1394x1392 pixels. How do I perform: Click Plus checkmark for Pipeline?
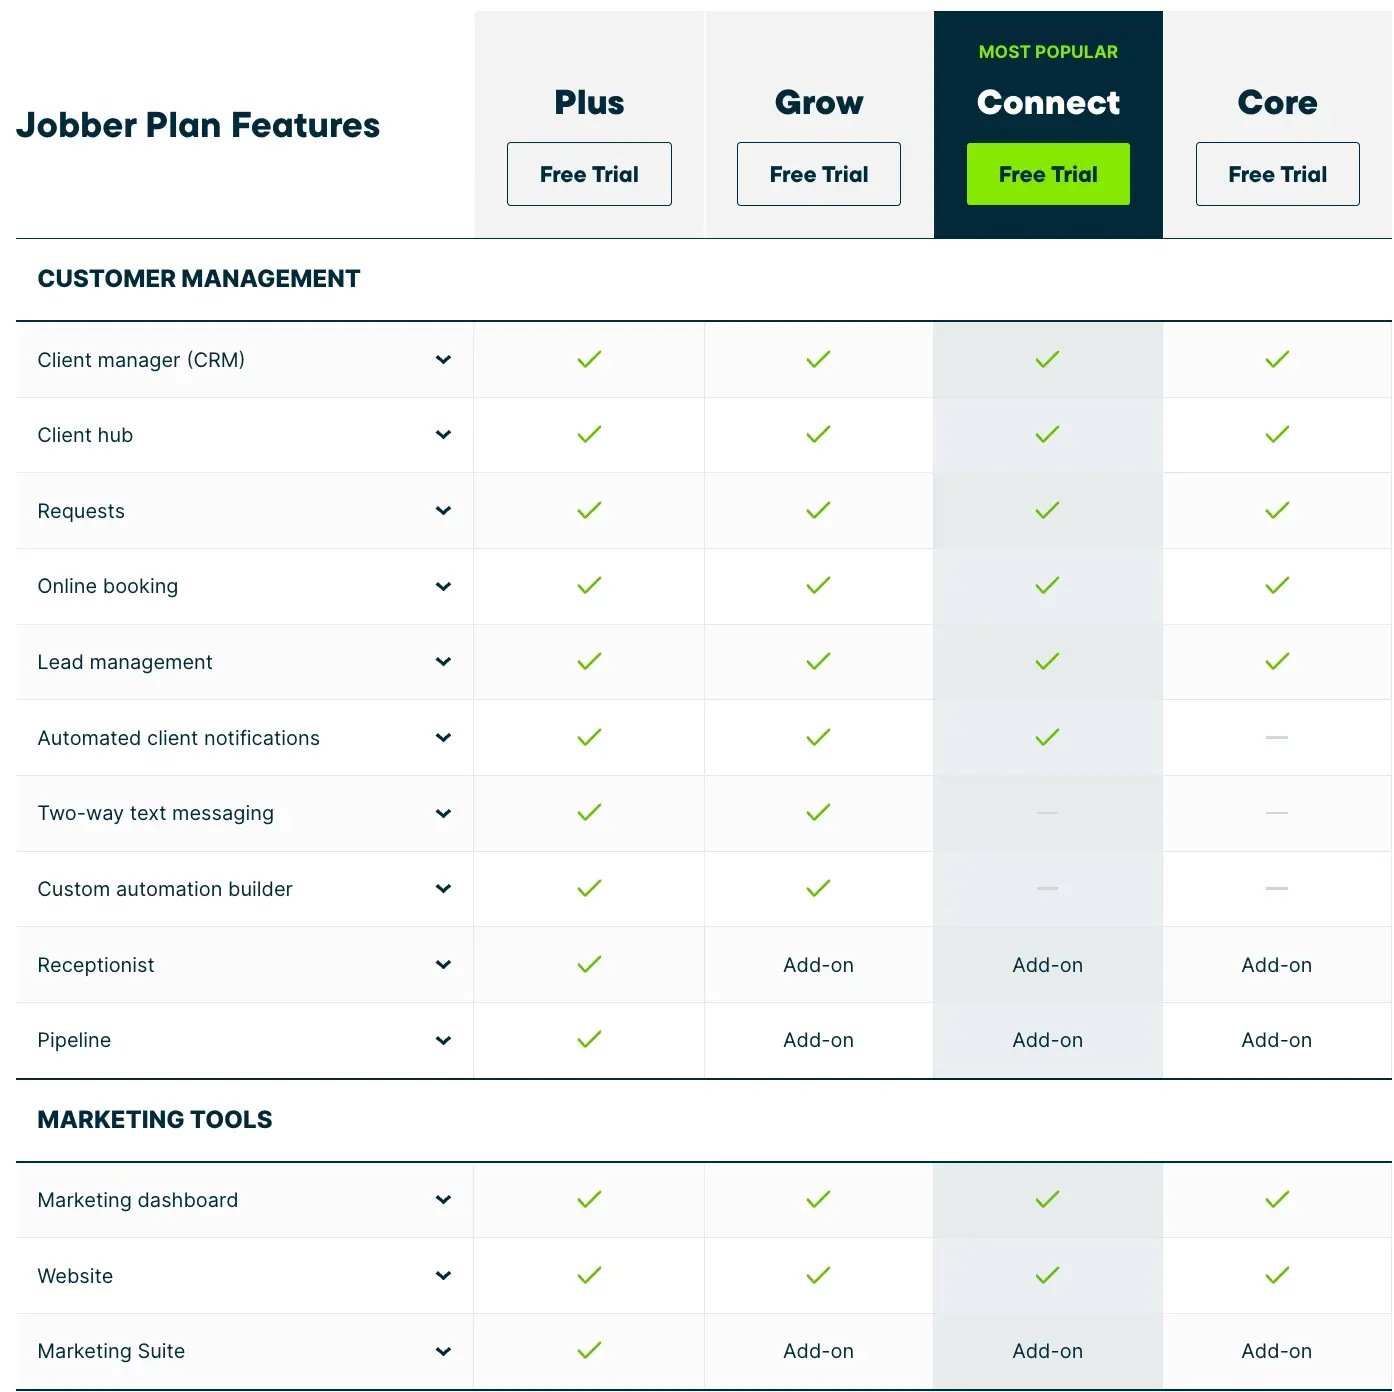tap(589, 1039)
